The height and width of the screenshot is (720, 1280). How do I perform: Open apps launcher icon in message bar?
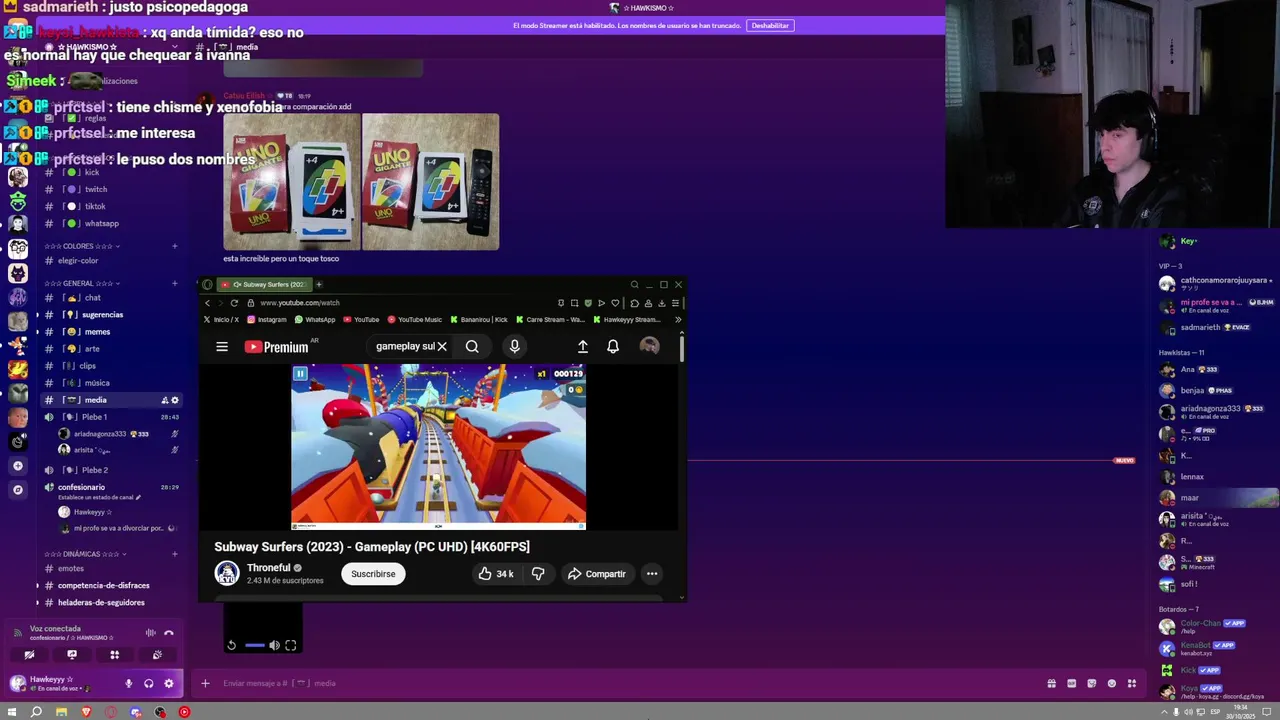coord(1132,683)
